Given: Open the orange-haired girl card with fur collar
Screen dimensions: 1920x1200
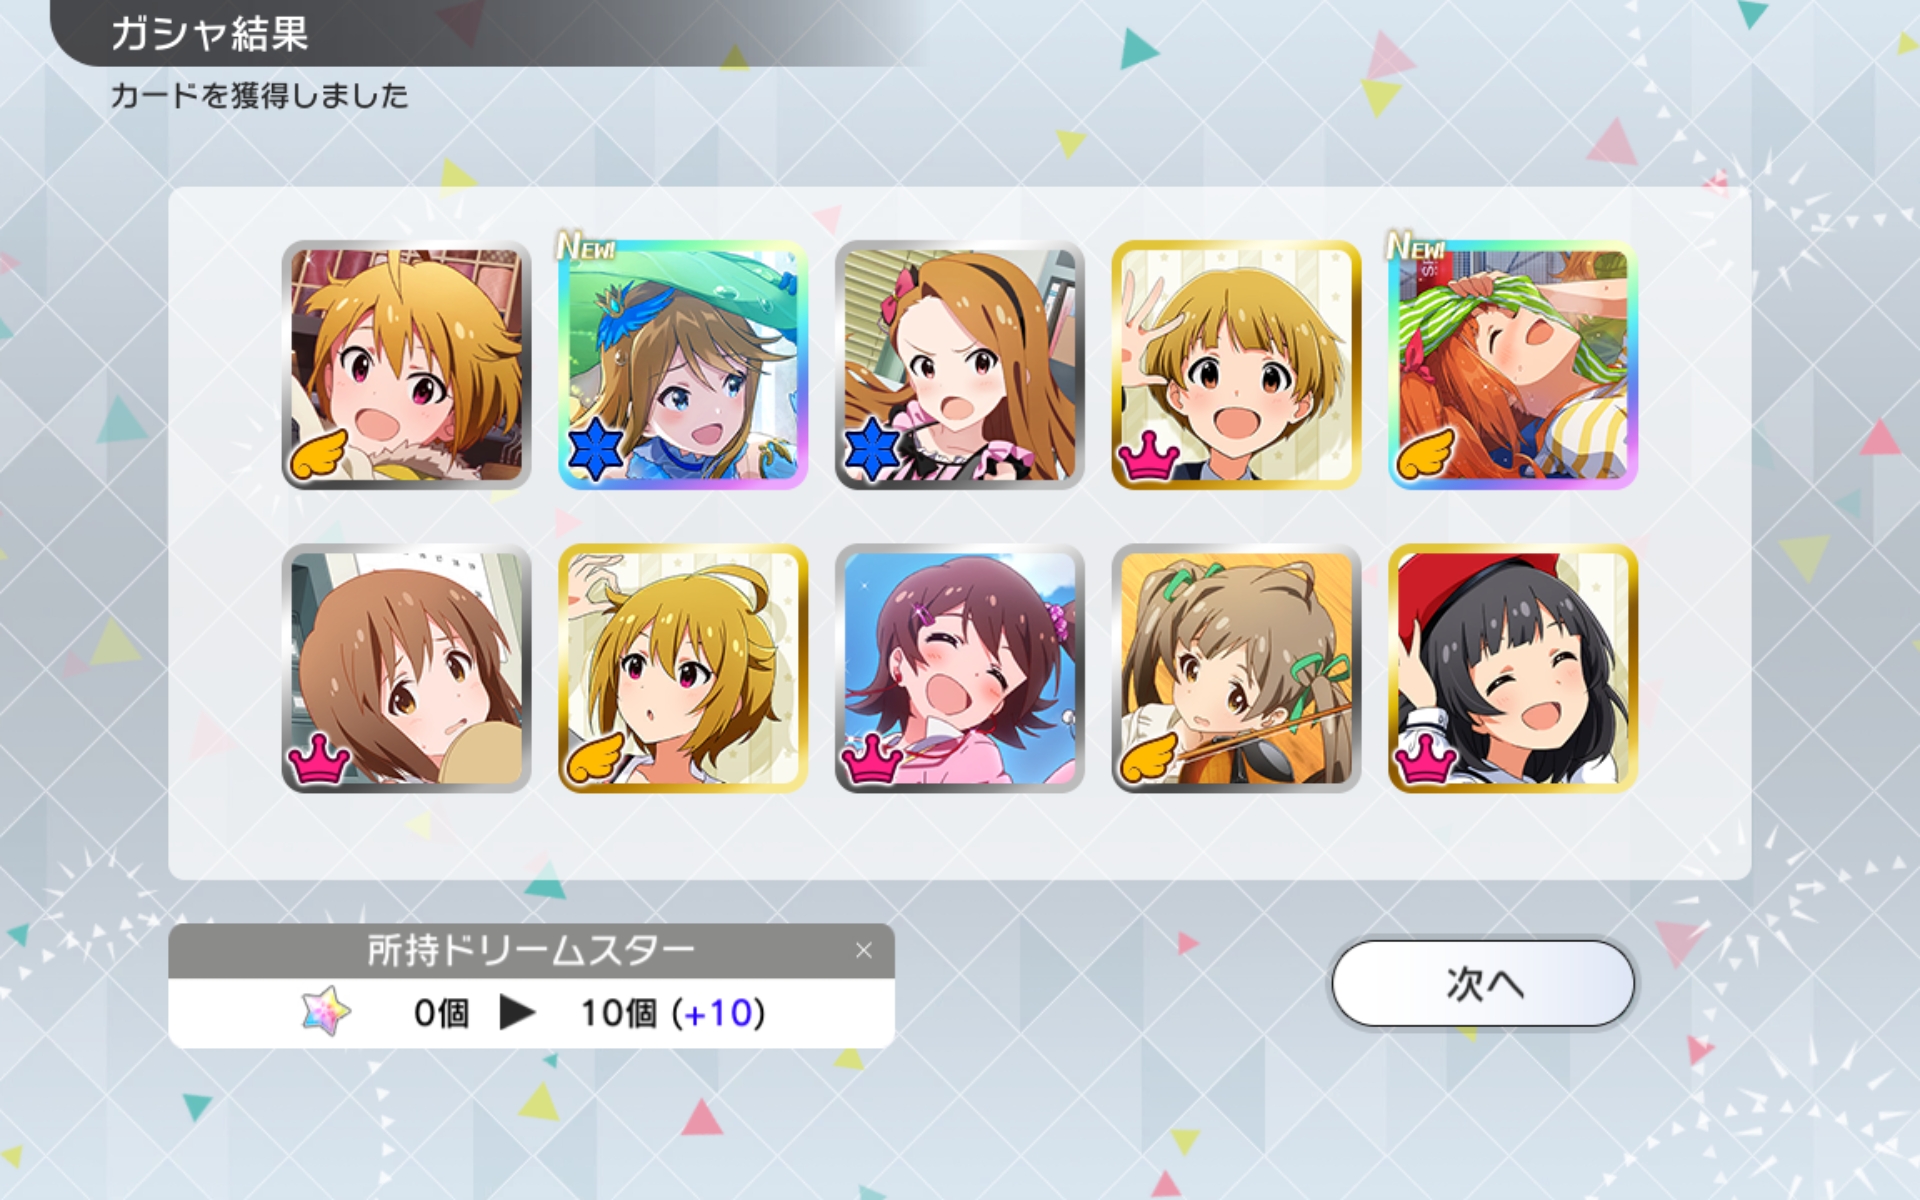Looking at the screenshot, I should click(406, 365).
